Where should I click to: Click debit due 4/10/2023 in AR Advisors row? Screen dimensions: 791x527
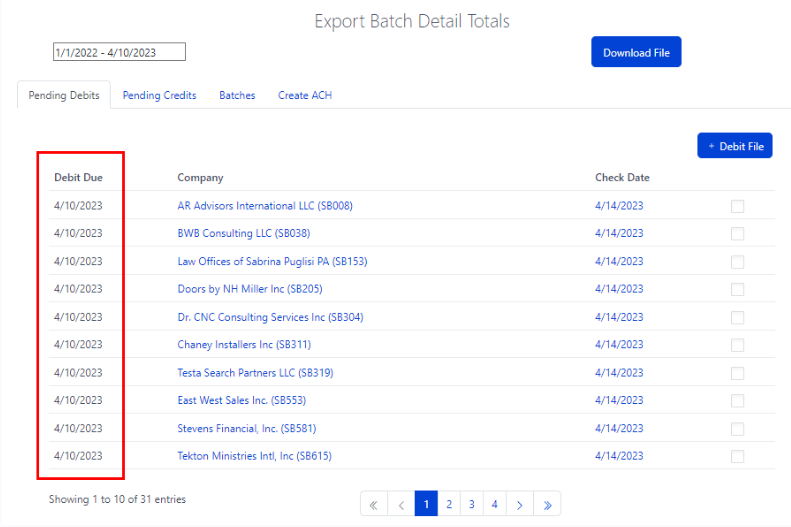(78, 206)
